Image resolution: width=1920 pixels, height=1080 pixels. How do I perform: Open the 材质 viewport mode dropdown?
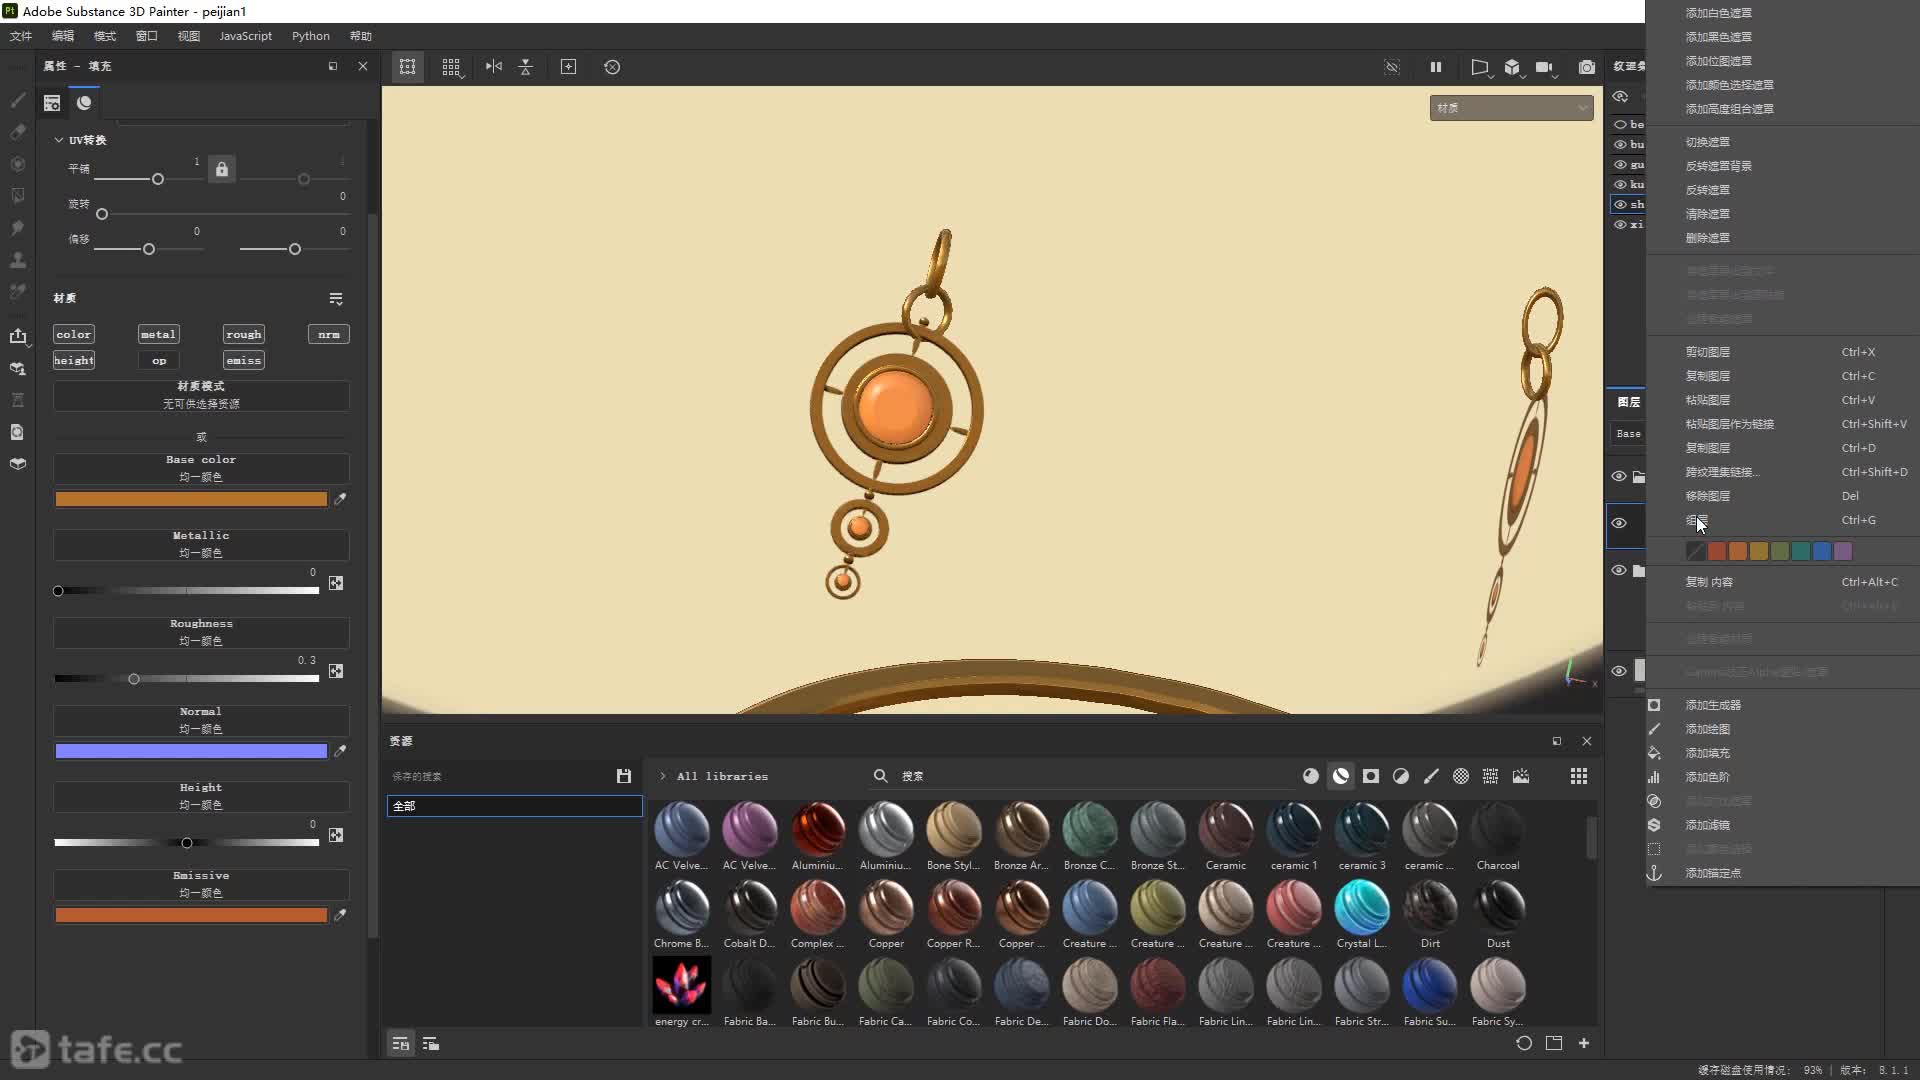1511,108
